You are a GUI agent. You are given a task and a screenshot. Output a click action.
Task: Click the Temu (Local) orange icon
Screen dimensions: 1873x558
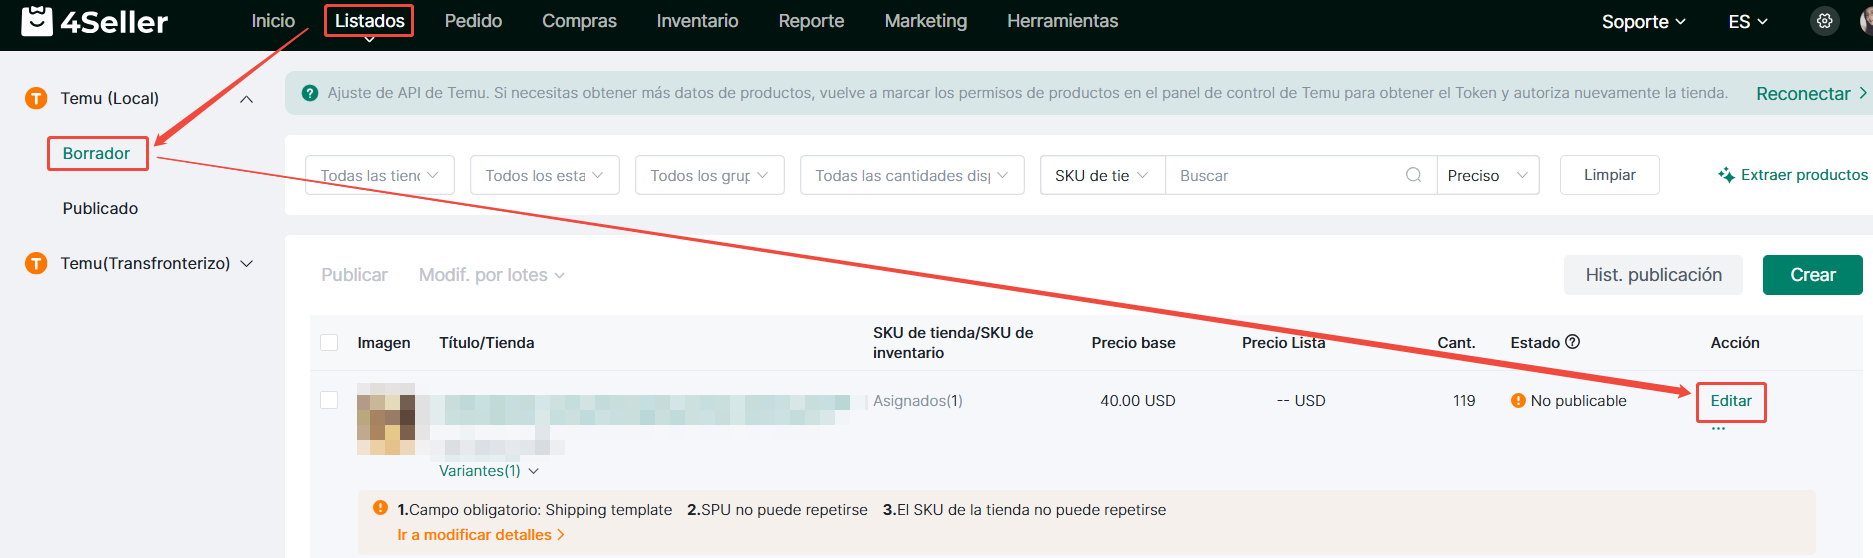[x=36, y=98]
